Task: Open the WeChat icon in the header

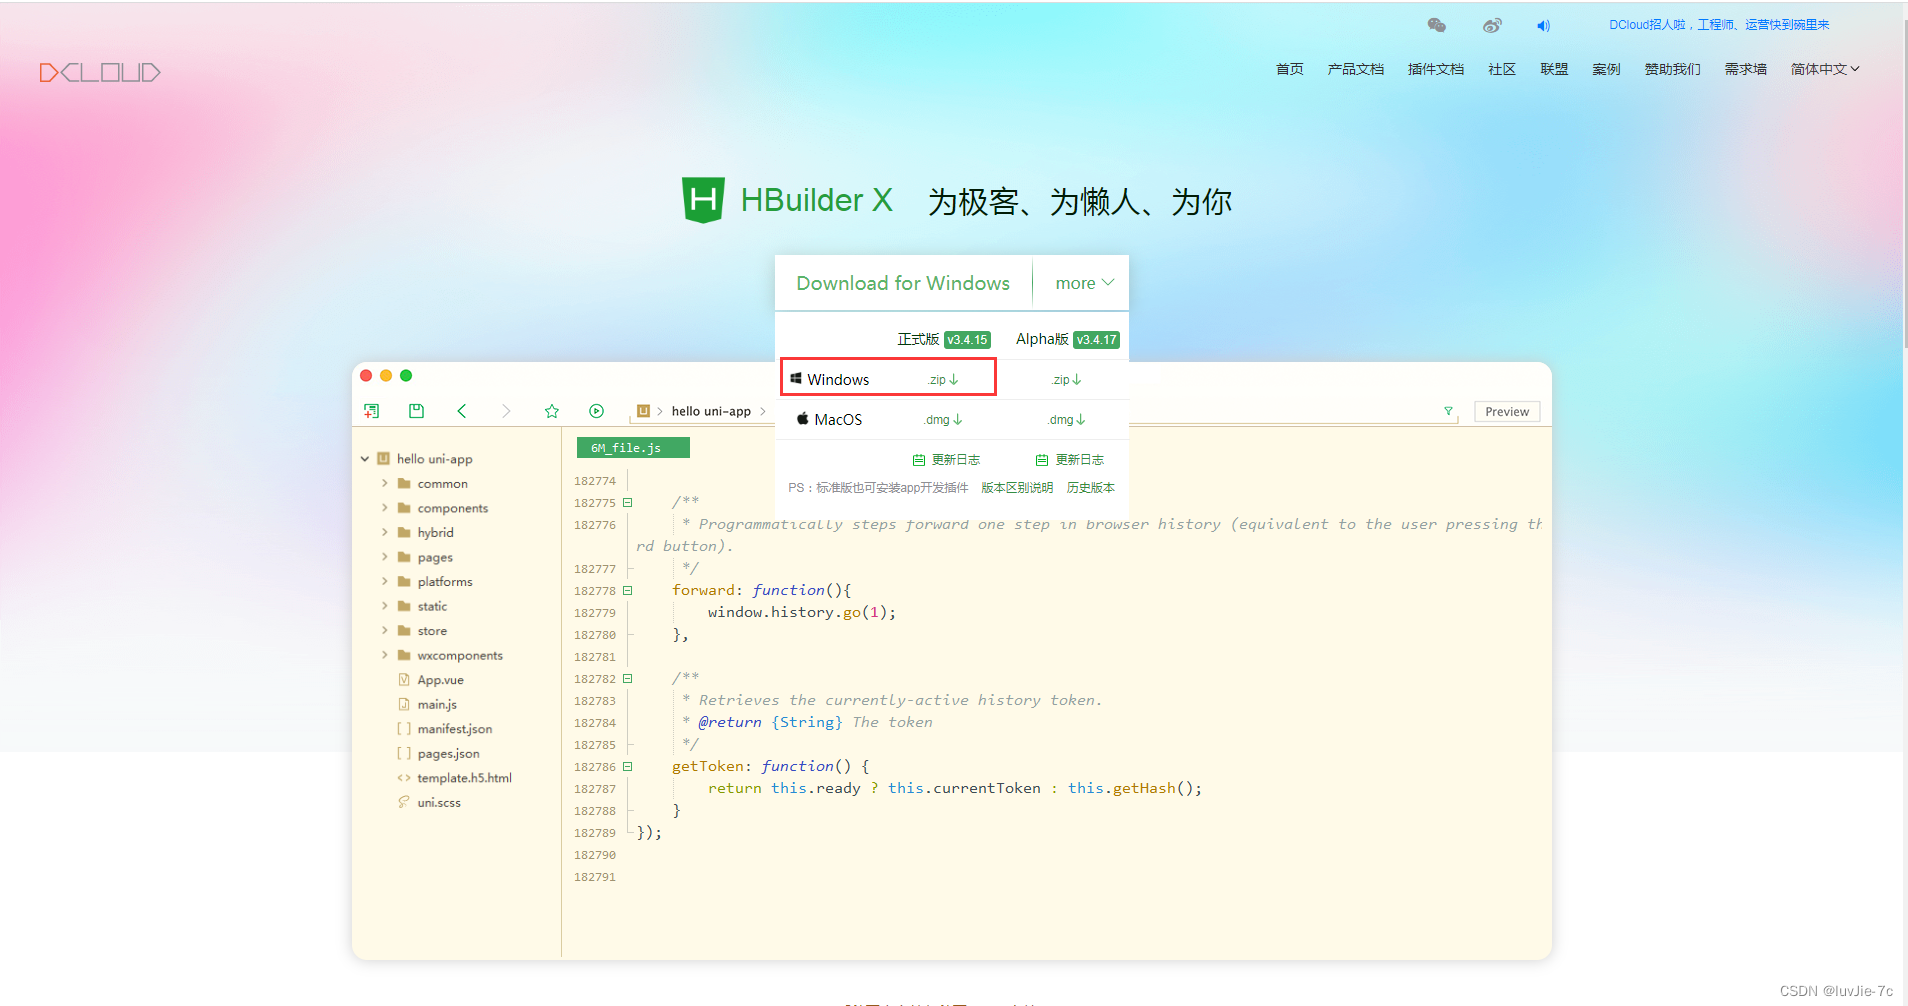Action: [1437, 25]
